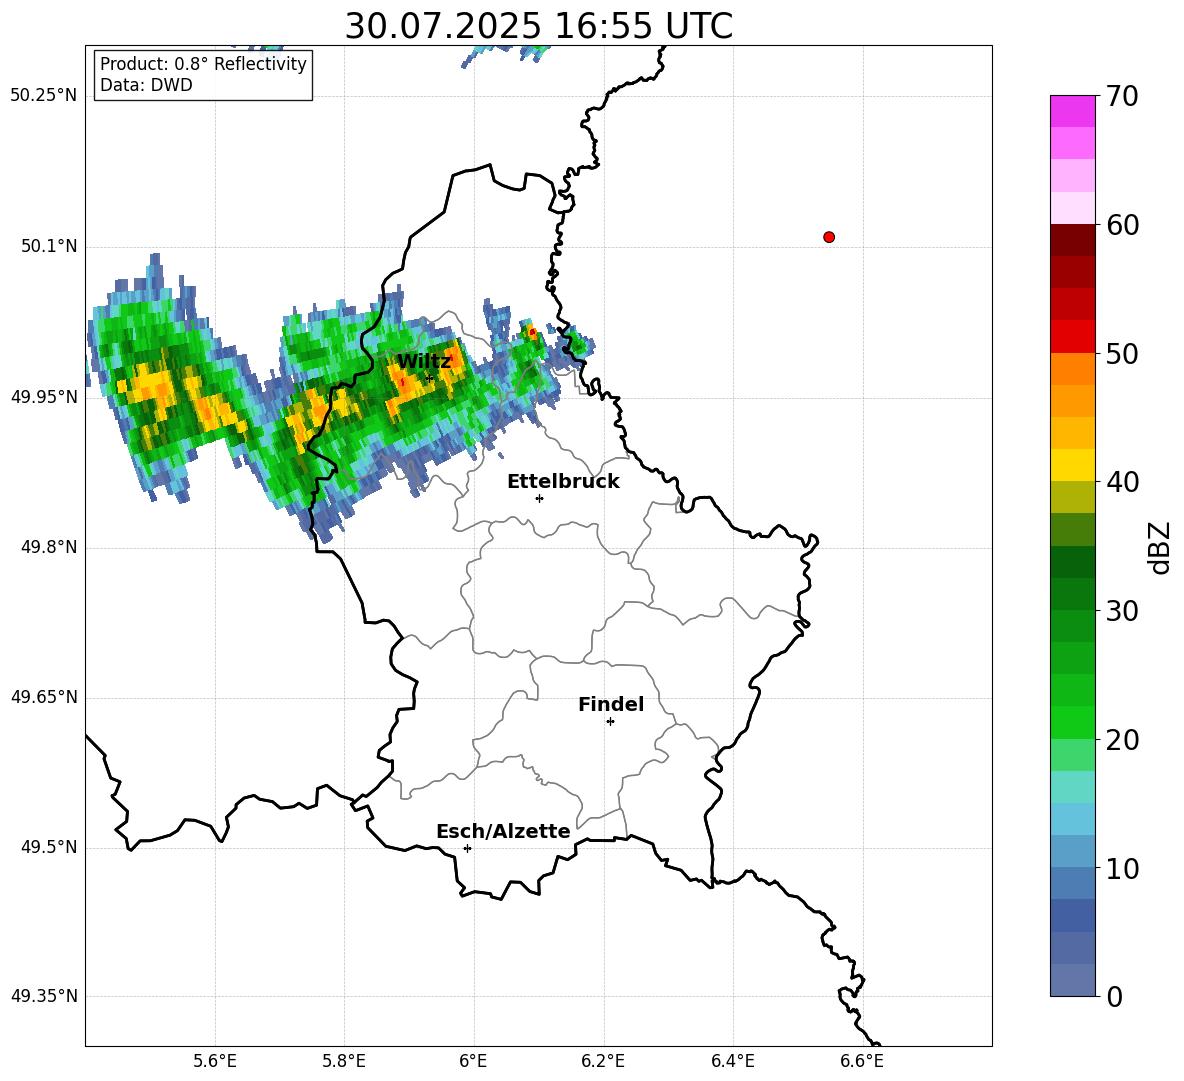Click the Wiltz location cross marker
The height and width of the screenshot is (1081, 1184).
(x=430, y=377)
